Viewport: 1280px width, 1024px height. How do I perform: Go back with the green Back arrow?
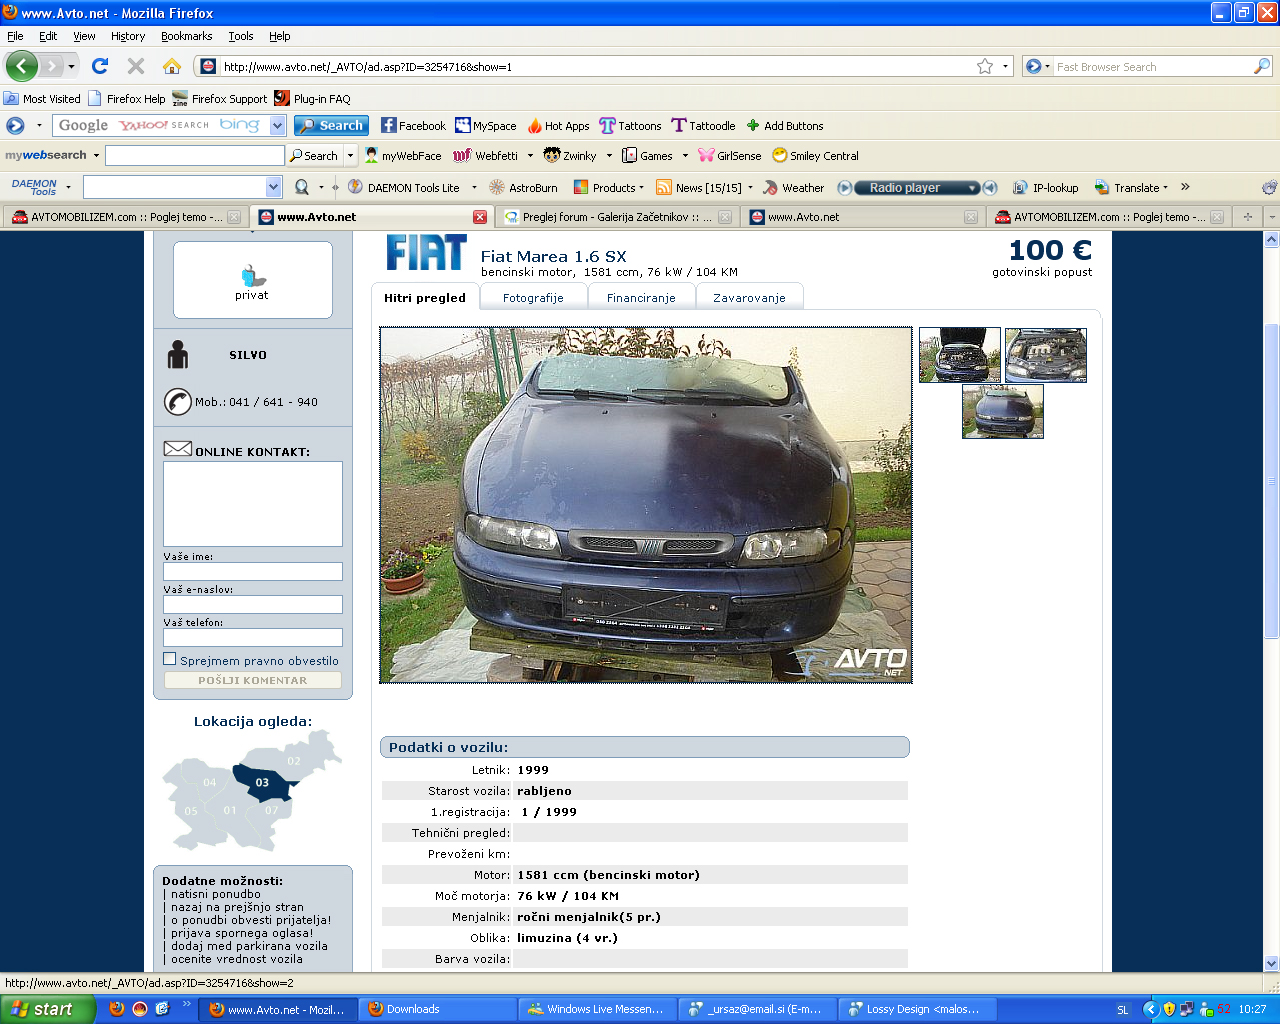point(21,66)
